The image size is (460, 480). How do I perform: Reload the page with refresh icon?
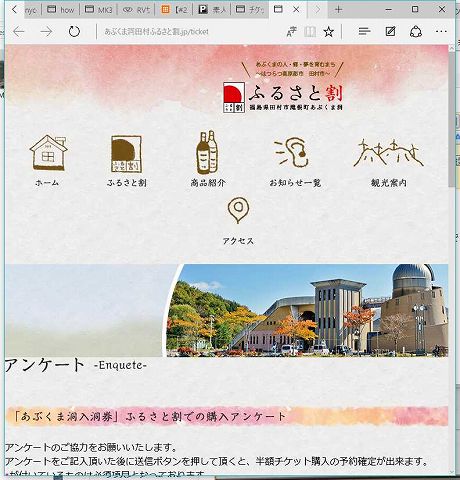[x=74, y=32]
